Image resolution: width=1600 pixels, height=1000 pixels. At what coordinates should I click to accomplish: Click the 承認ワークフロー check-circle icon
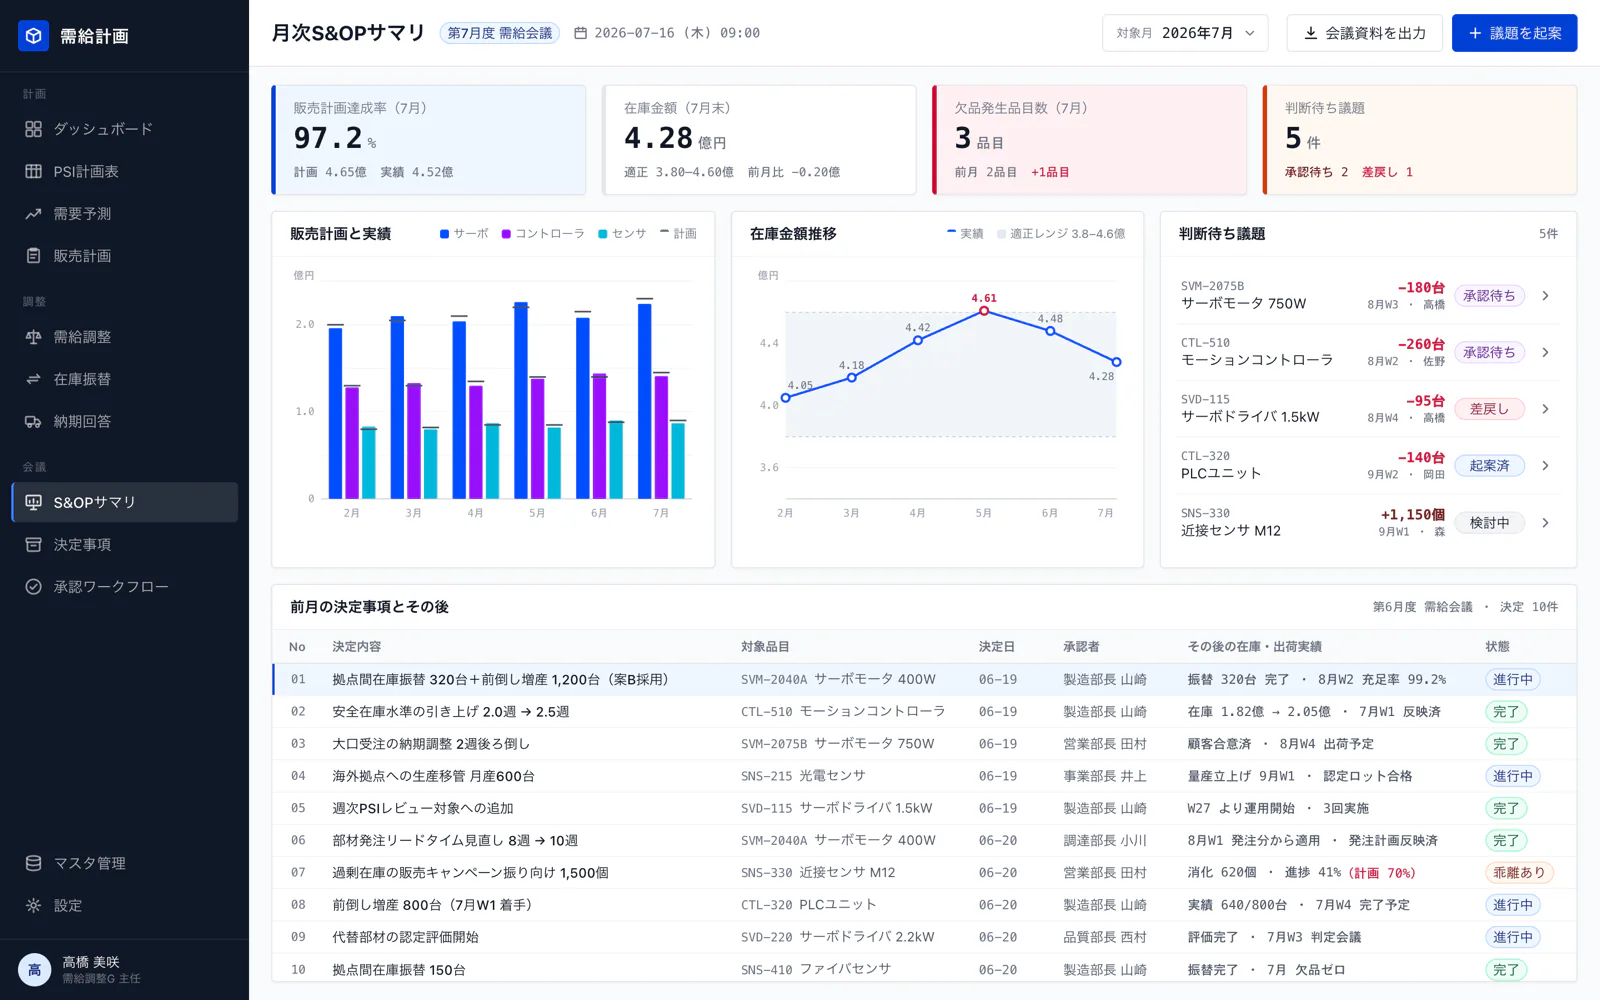pyautogui.click(x=33, y=587)
